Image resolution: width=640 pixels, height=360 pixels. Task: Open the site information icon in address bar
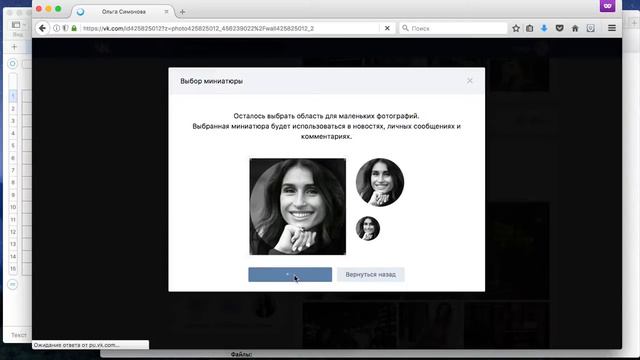coord(56,28)
